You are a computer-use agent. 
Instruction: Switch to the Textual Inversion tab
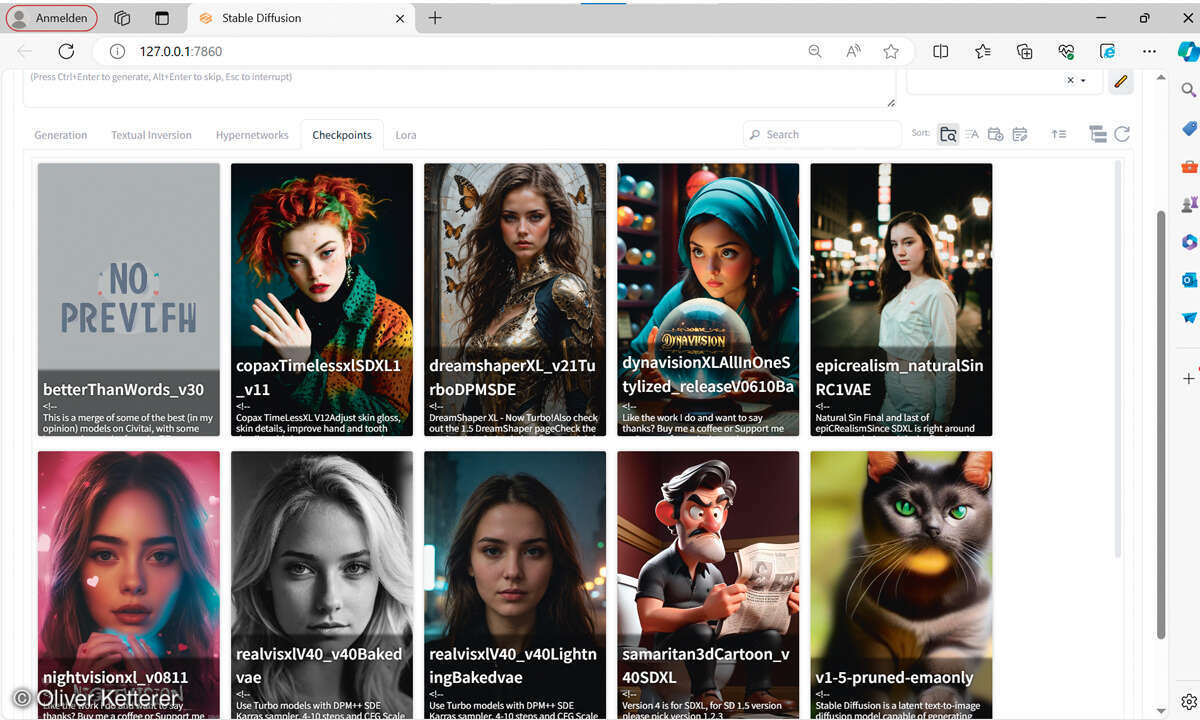coord(151,135)
